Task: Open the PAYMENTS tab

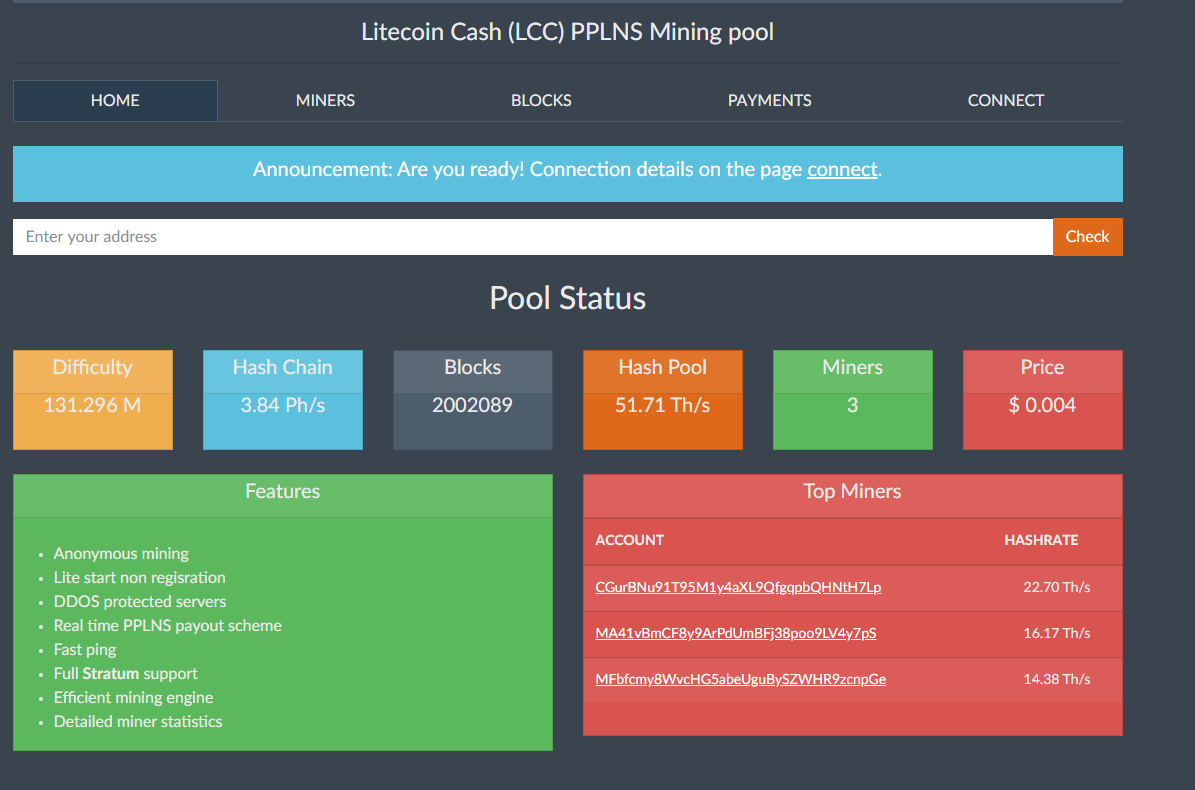Action: coord(769,100)
